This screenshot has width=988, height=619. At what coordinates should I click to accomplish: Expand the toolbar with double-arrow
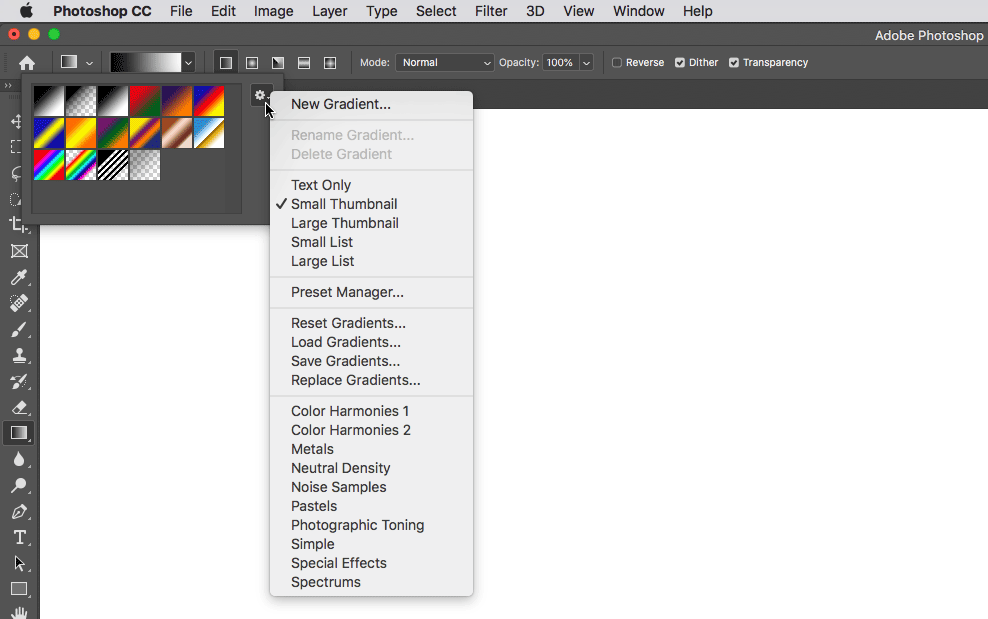[x=8, y=85]
